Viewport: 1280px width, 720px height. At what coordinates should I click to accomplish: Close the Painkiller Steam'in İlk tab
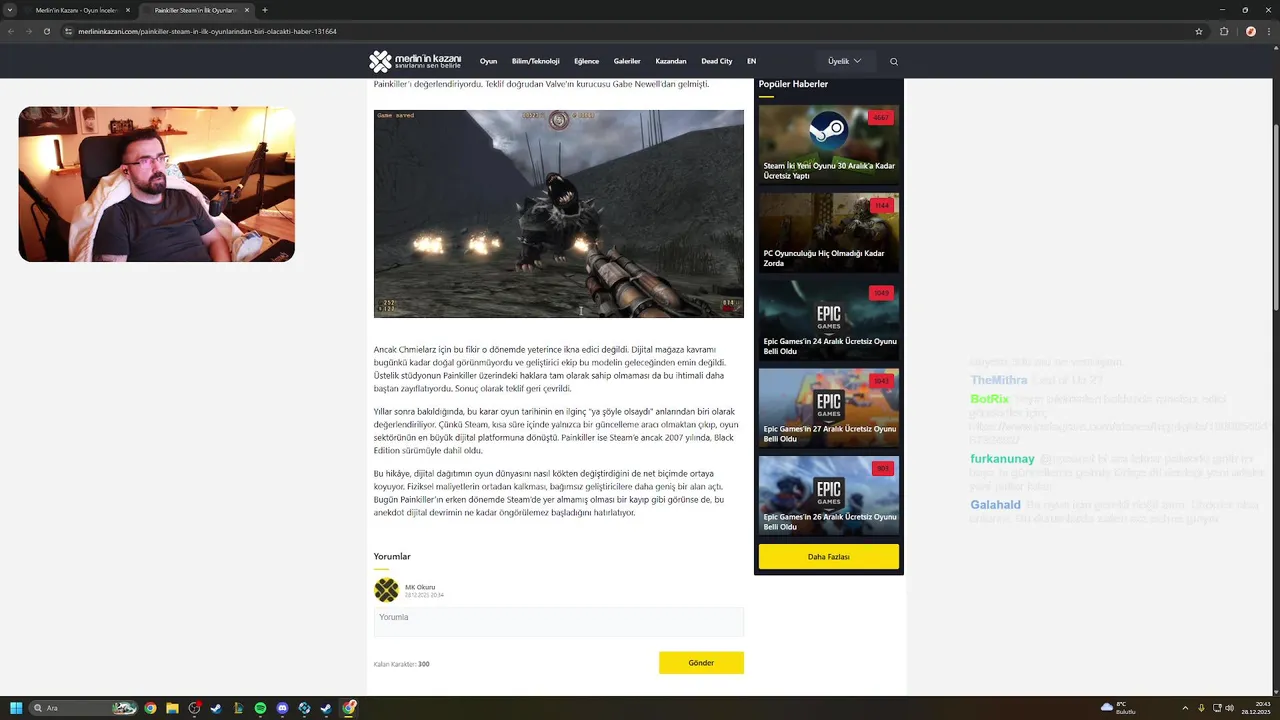246,10
